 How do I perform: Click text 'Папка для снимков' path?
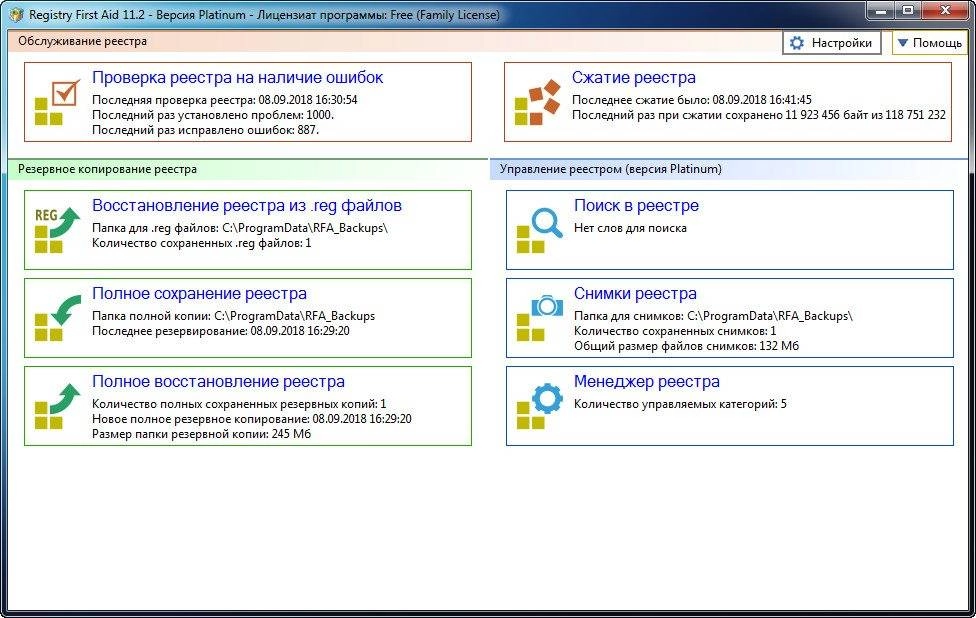[x=713, y=316]
